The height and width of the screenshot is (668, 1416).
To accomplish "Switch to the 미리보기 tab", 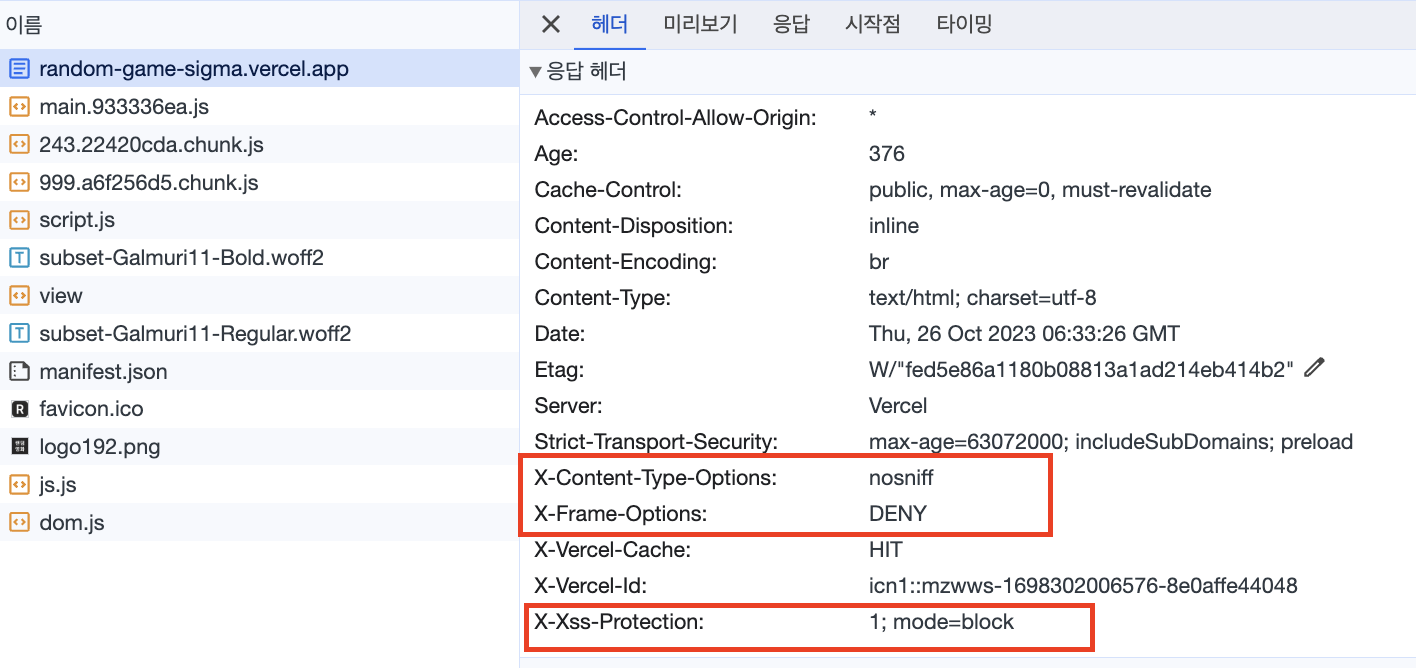I will (x=700, y=24).
